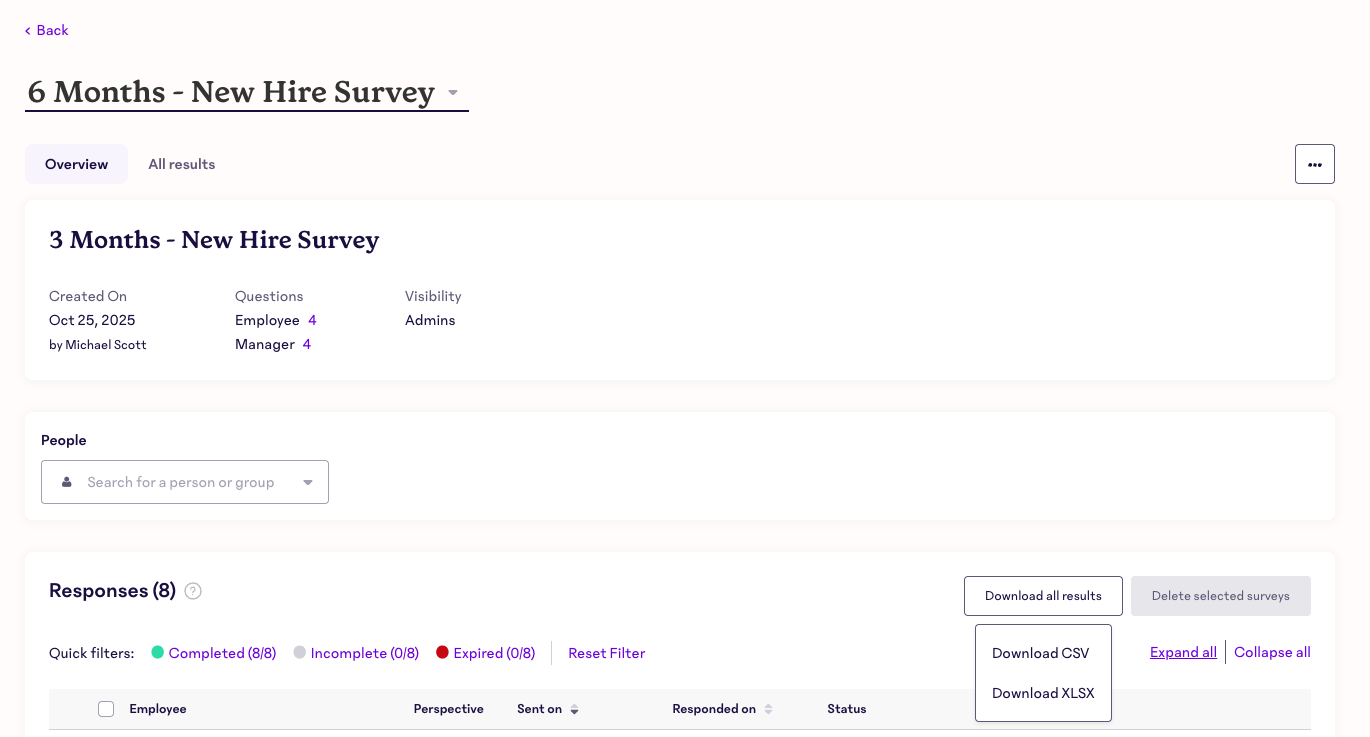Open the survey title dropdown arrow
Image resolution: width=1370 pixels, height=737 pixels.
[x=453, y=93]
